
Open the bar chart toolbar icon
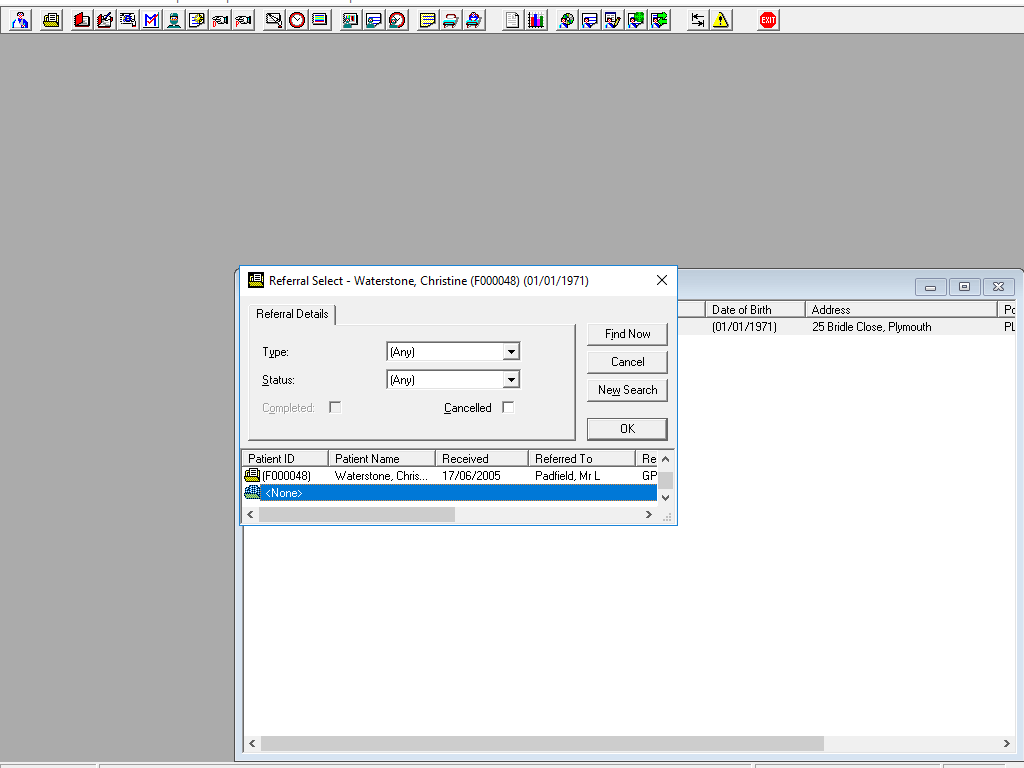tap(536, 20)
